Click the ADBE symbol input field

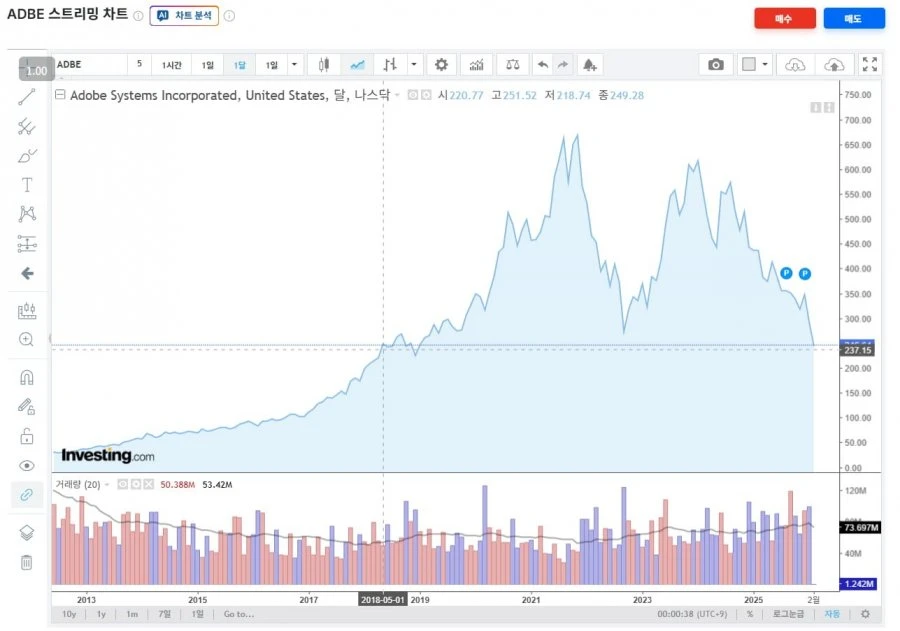tap(90, 64)
